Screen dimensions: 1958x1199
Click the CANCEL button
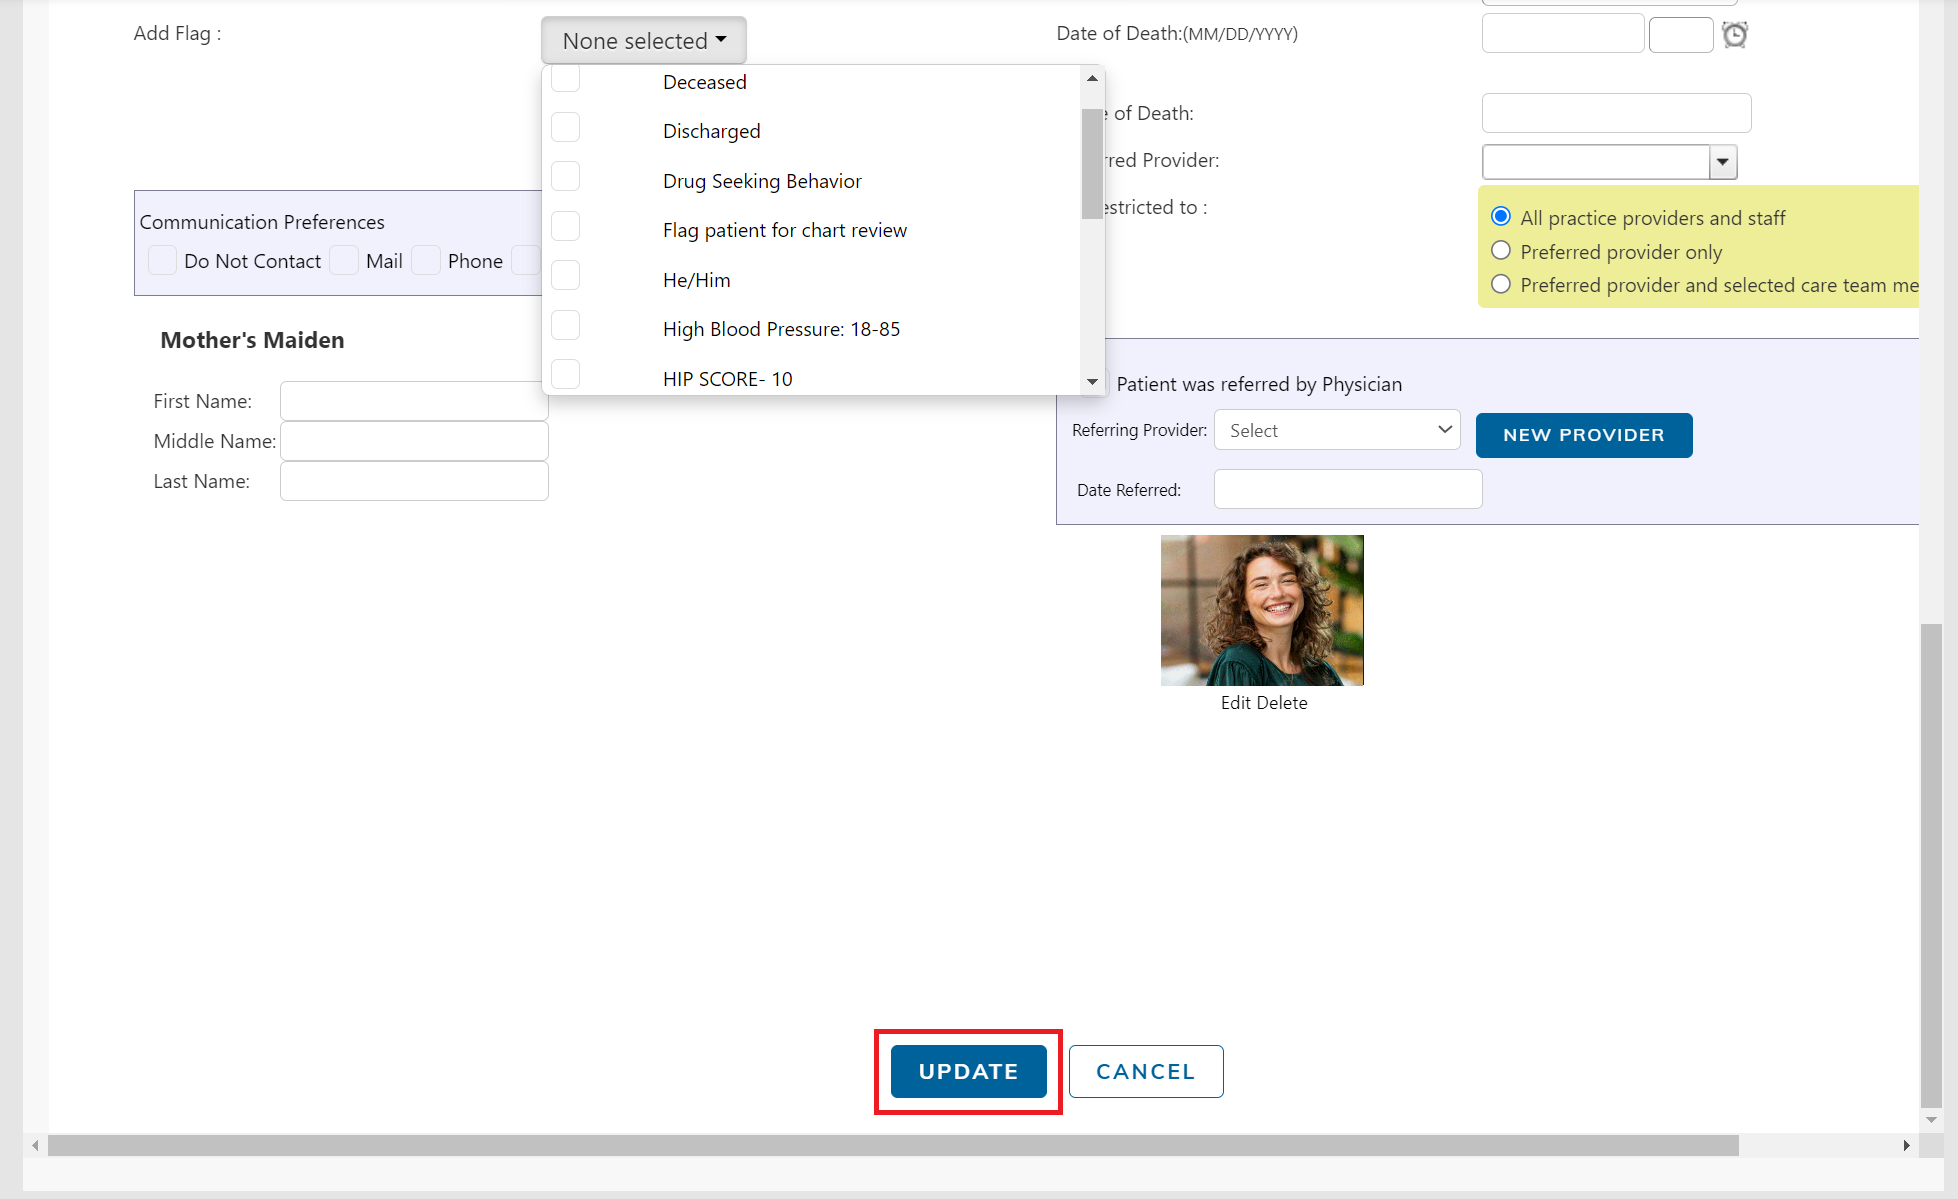[x=1145, y=1071]
